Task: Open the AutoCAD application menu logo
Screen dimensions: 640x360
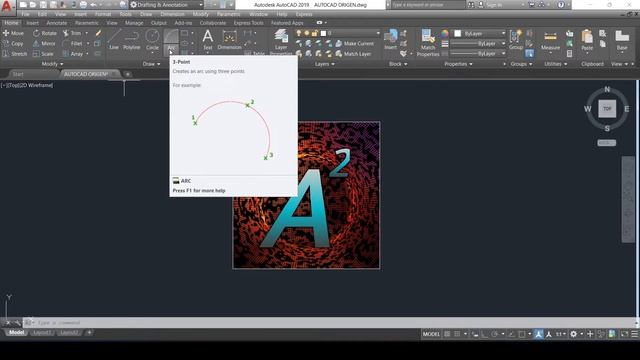Action: (x=7, y=6)
